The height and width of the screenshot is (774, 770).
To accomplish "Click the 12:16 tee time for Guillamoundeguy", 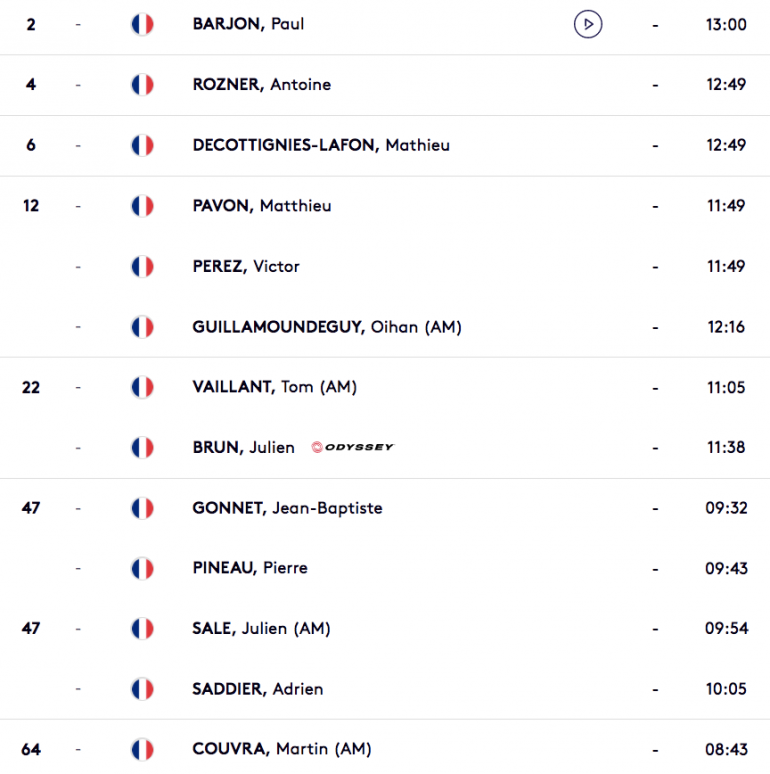I will coord(726,327).
